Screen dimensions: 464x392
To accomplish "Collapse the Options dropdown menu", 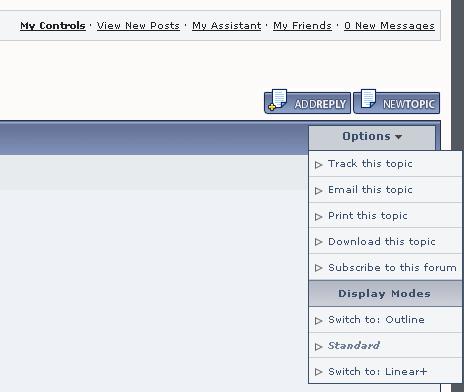I will [x=372, y=137].
